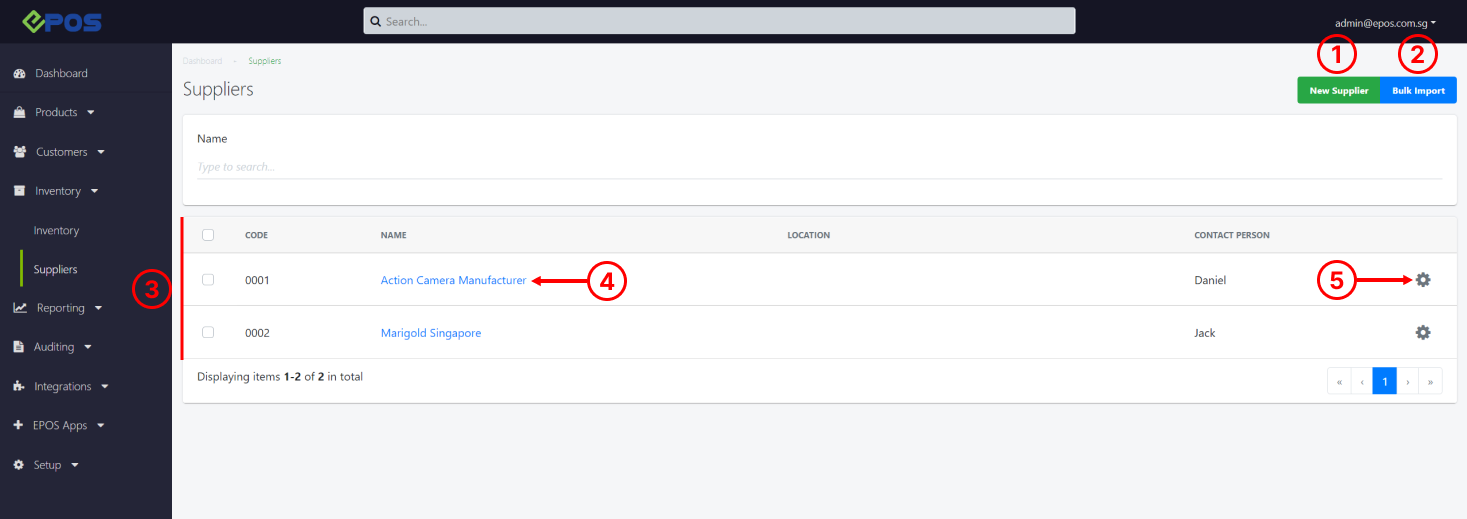The width and height of the screenshot is (1467, 519).
Task: Click the 'Displaying items 1-2 of 2' text
Action: point(280,377)
